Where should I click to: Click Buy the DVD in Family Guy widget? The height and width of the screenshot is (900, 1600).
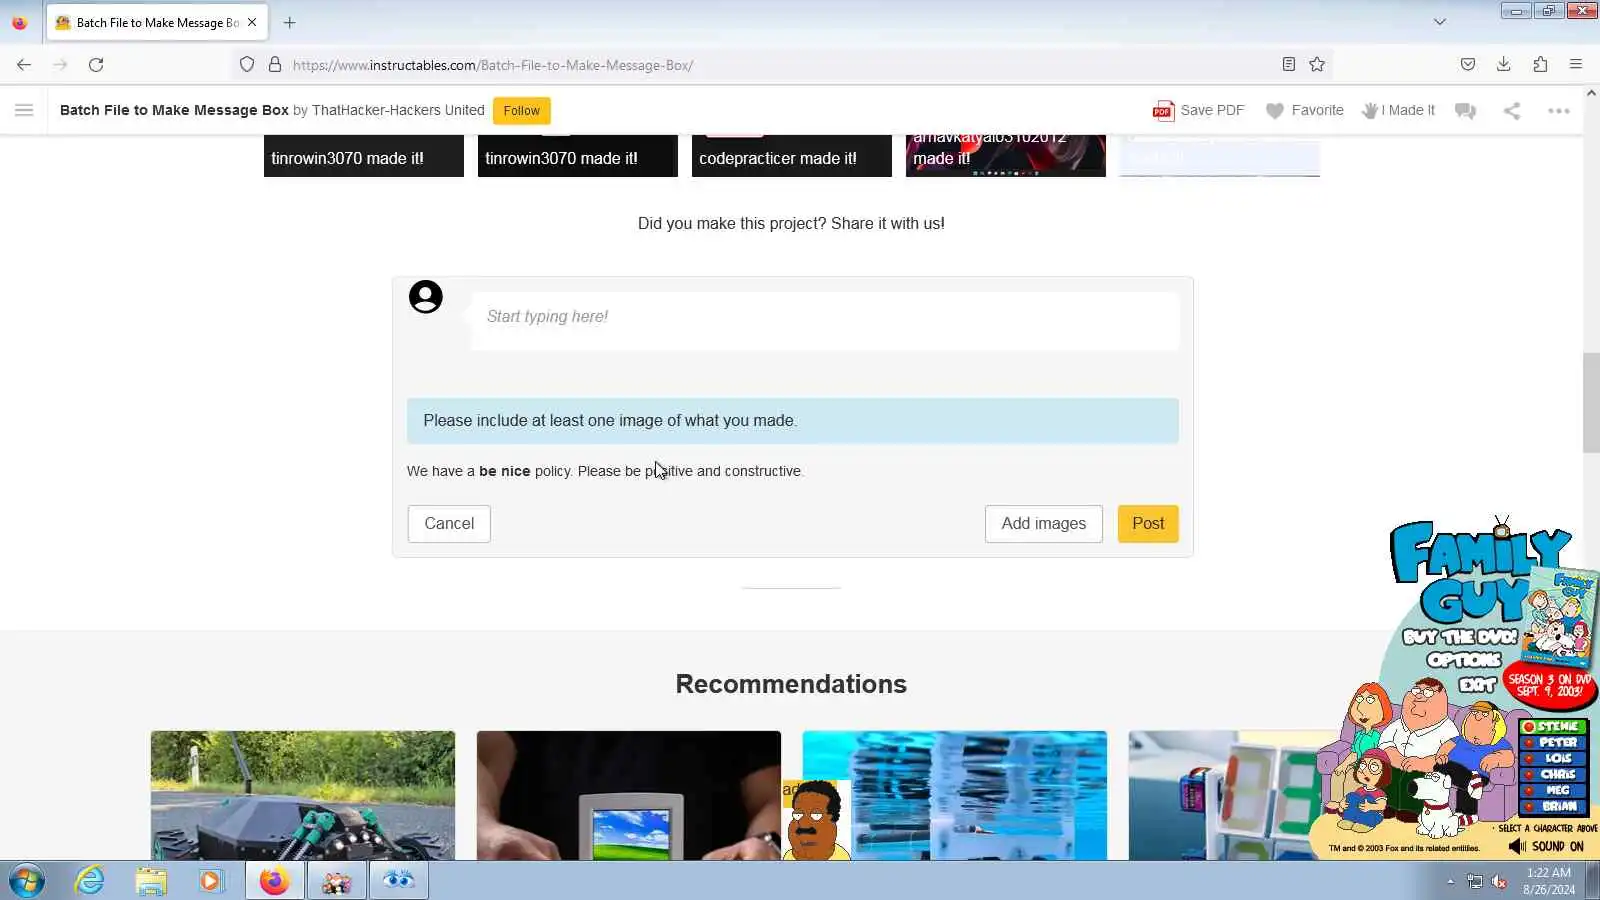point(1460,637)
